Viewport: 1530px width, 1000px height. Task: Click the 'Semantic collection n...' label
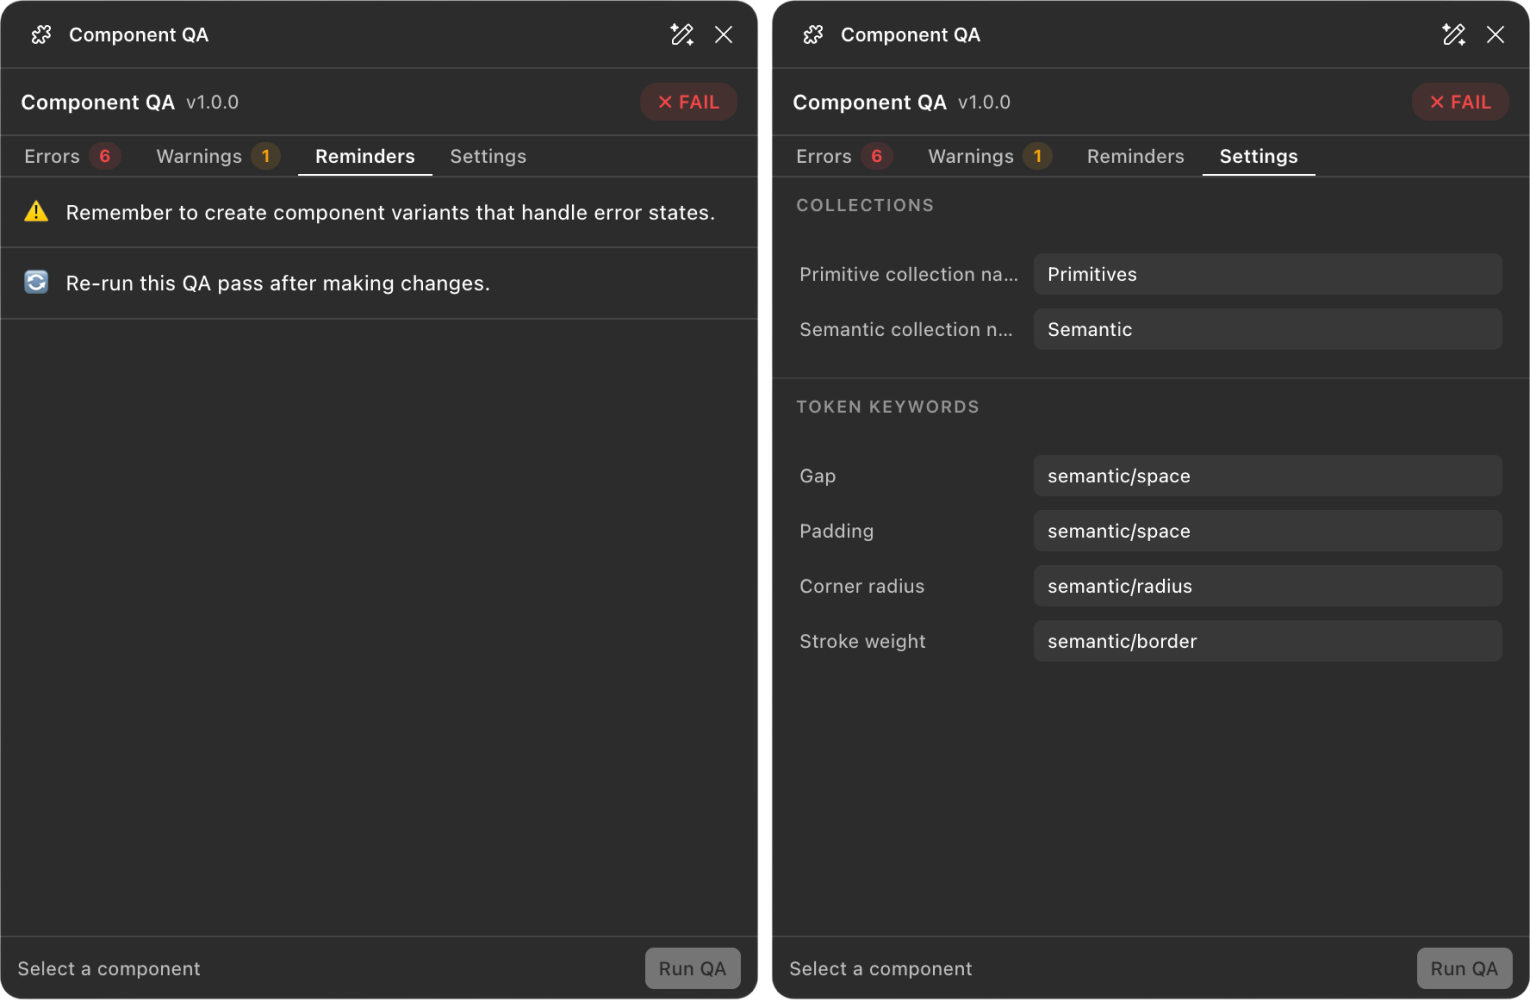point(906,329)
